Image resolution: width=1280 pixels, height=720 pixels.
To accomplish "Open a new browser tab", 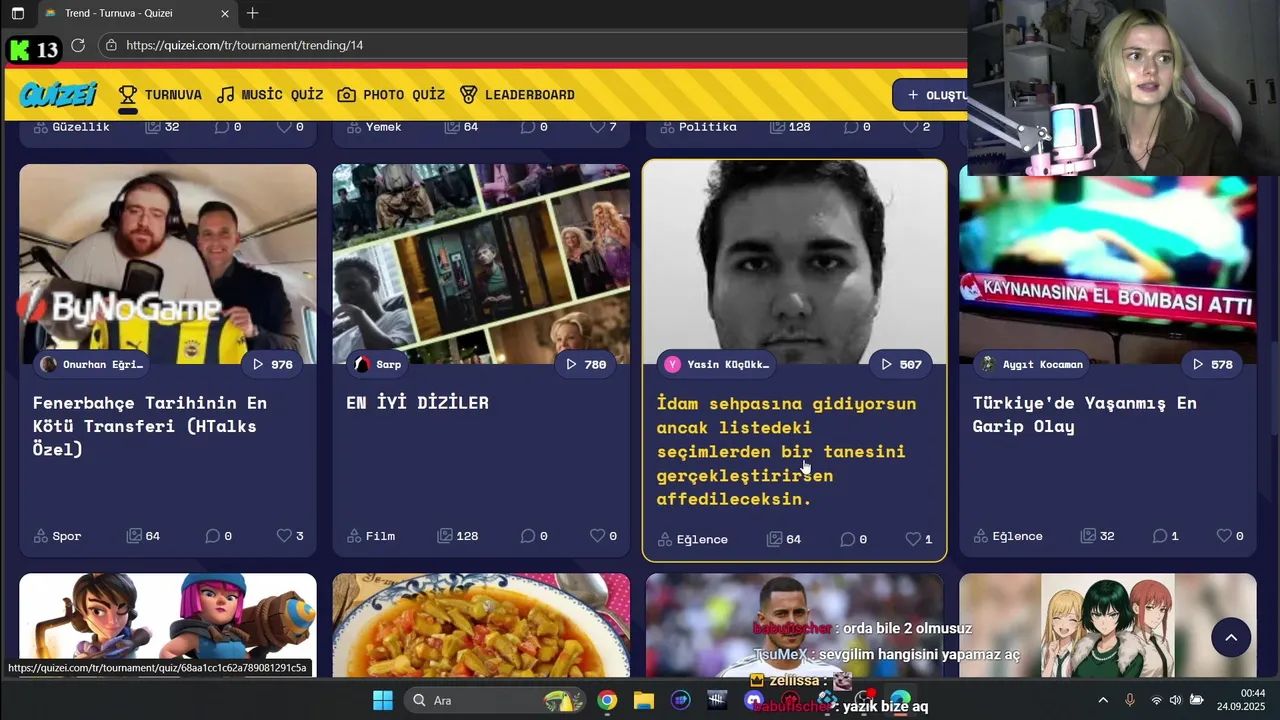I will pos(252,13).
